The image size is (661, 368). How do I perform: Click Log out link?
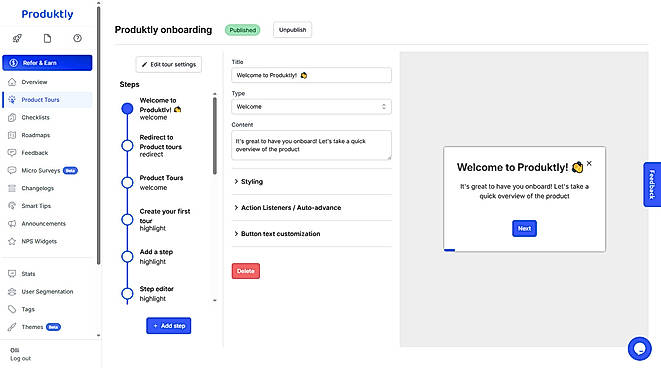click(21, 358)
